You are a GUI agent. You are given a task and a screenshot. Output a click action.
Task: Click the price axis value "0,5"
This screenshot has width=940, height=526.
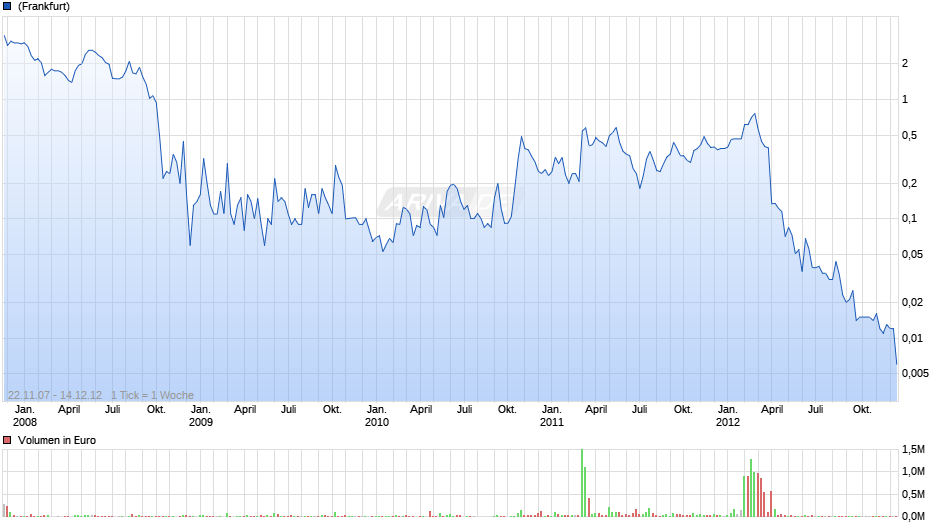[909, 136]
